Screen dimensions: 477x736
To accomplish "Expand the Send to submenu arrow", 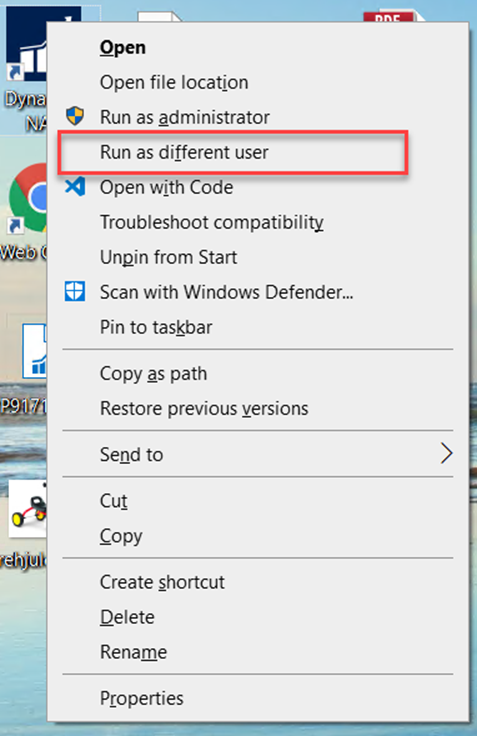I will 446,454.
